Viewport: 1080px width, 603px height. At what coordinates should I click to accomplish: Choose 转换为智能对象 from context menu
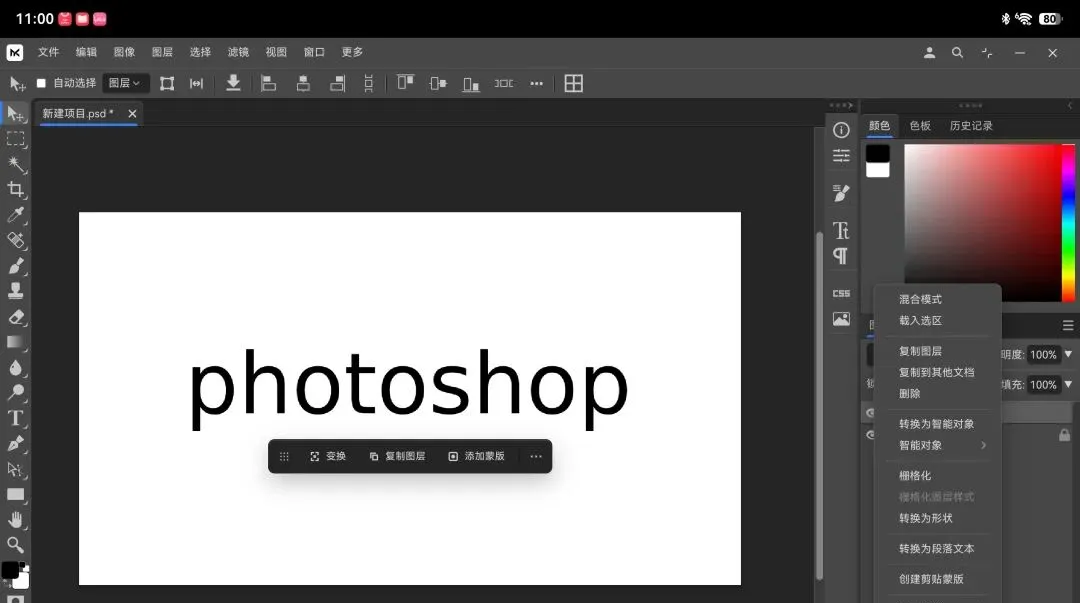pyautogui.click(x=936, y=424)
